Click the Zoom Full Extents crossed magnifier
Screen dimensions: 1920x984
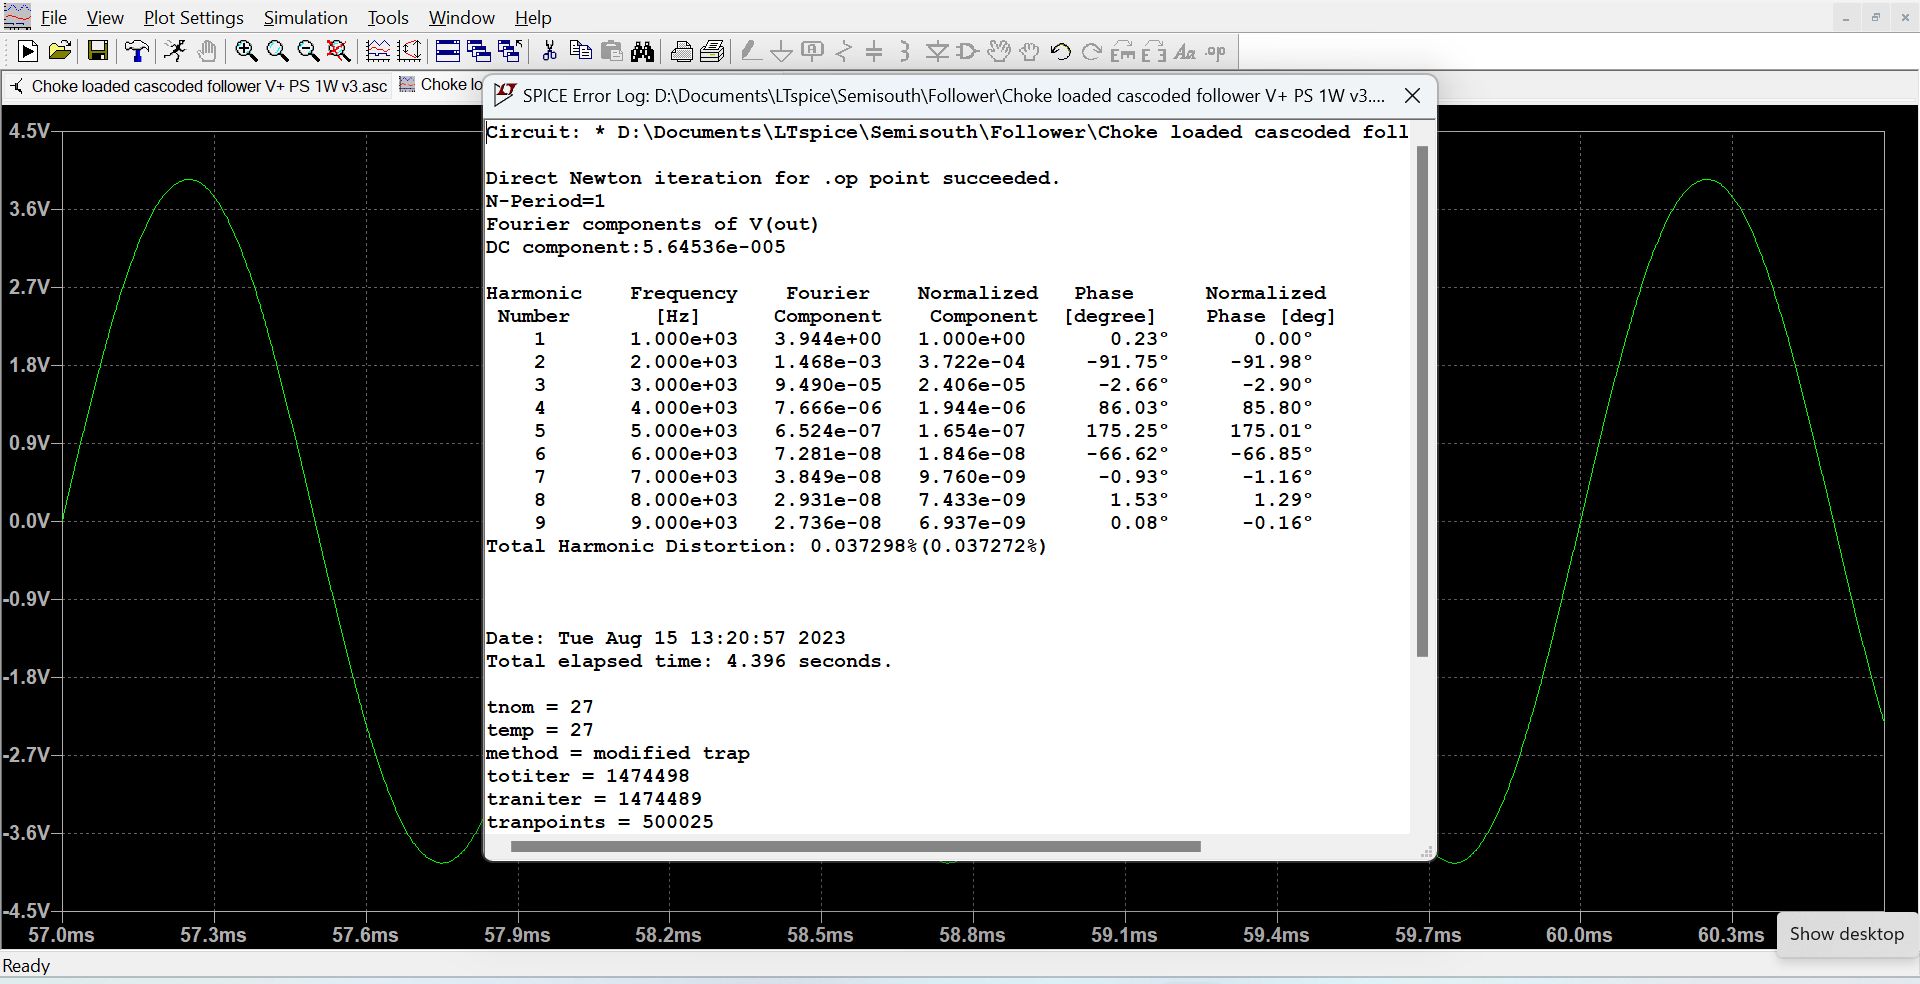[339, 52]
